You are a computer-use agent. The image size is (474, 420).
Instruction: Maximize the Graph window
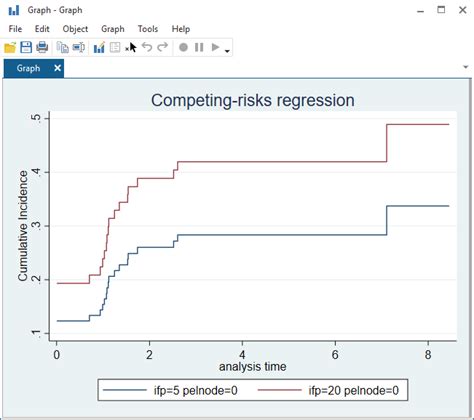click(441, 10)
